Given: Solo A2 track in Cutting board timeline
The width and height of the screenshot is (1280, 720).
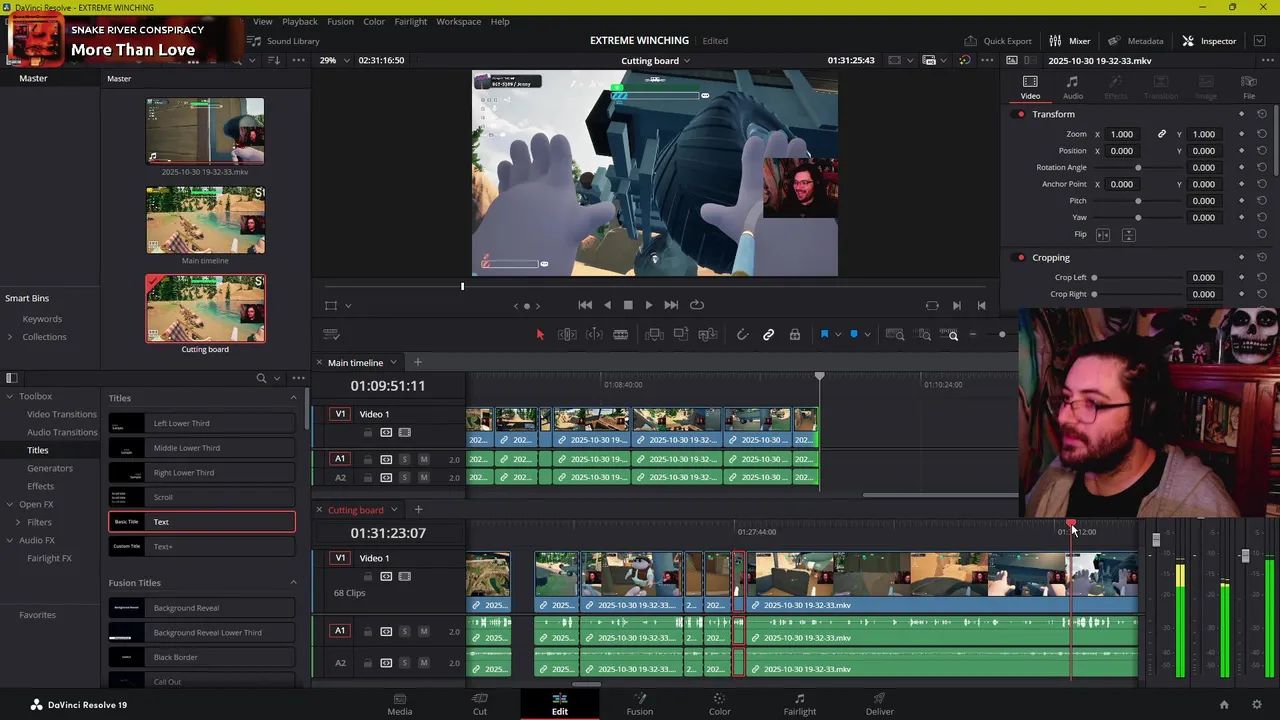Looking at the screenshot, I should pyautogui.click(x=405, y=663).
